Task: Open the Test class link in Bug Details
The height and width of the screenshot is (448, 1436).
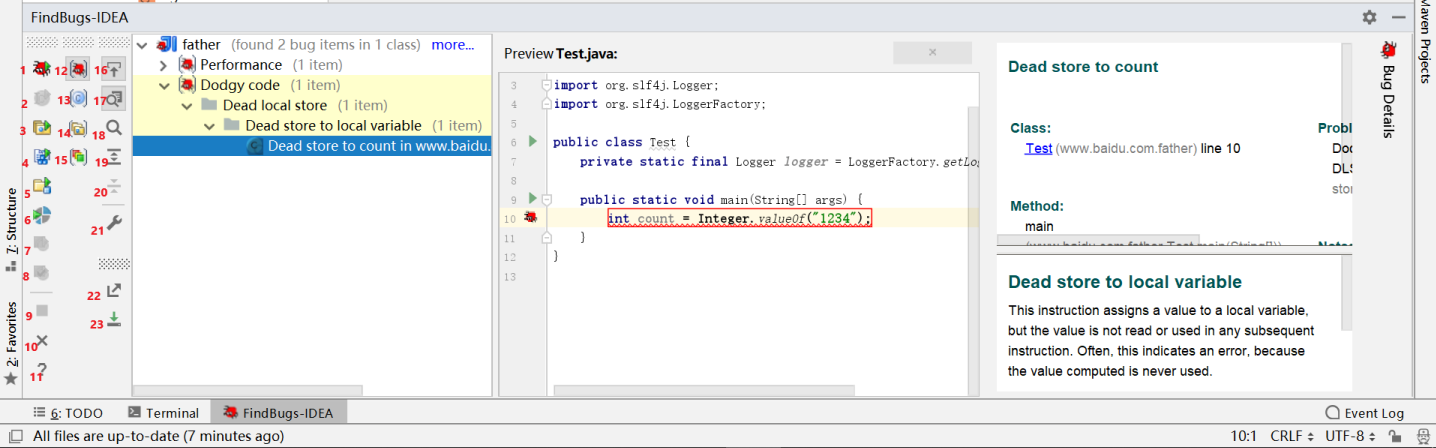Action: (x=1038, y=148)
